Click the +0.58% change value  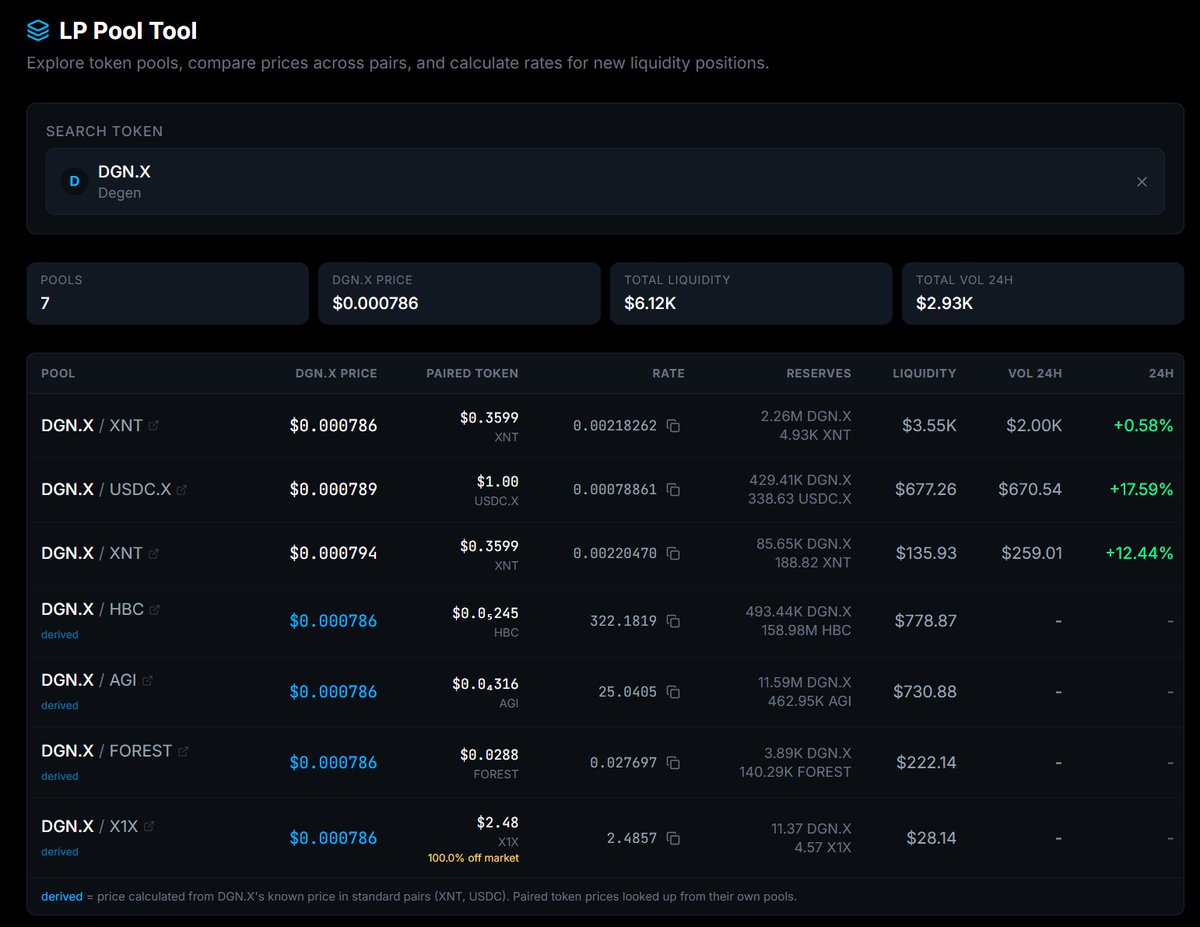pyautogui.click(x=1143, y=426)
